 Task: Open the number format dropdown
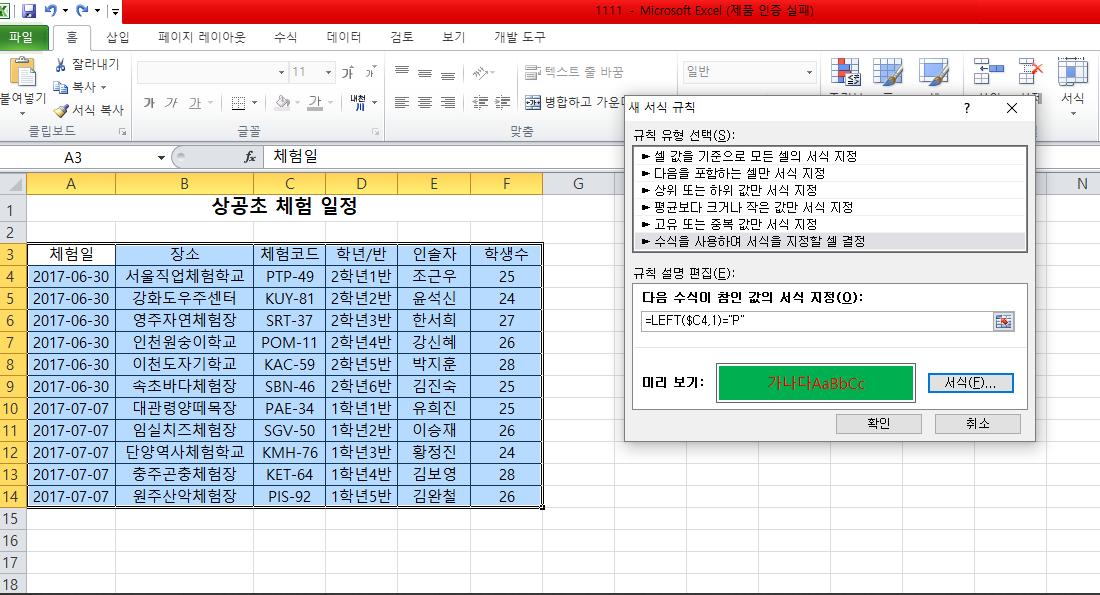pos(809,72)
